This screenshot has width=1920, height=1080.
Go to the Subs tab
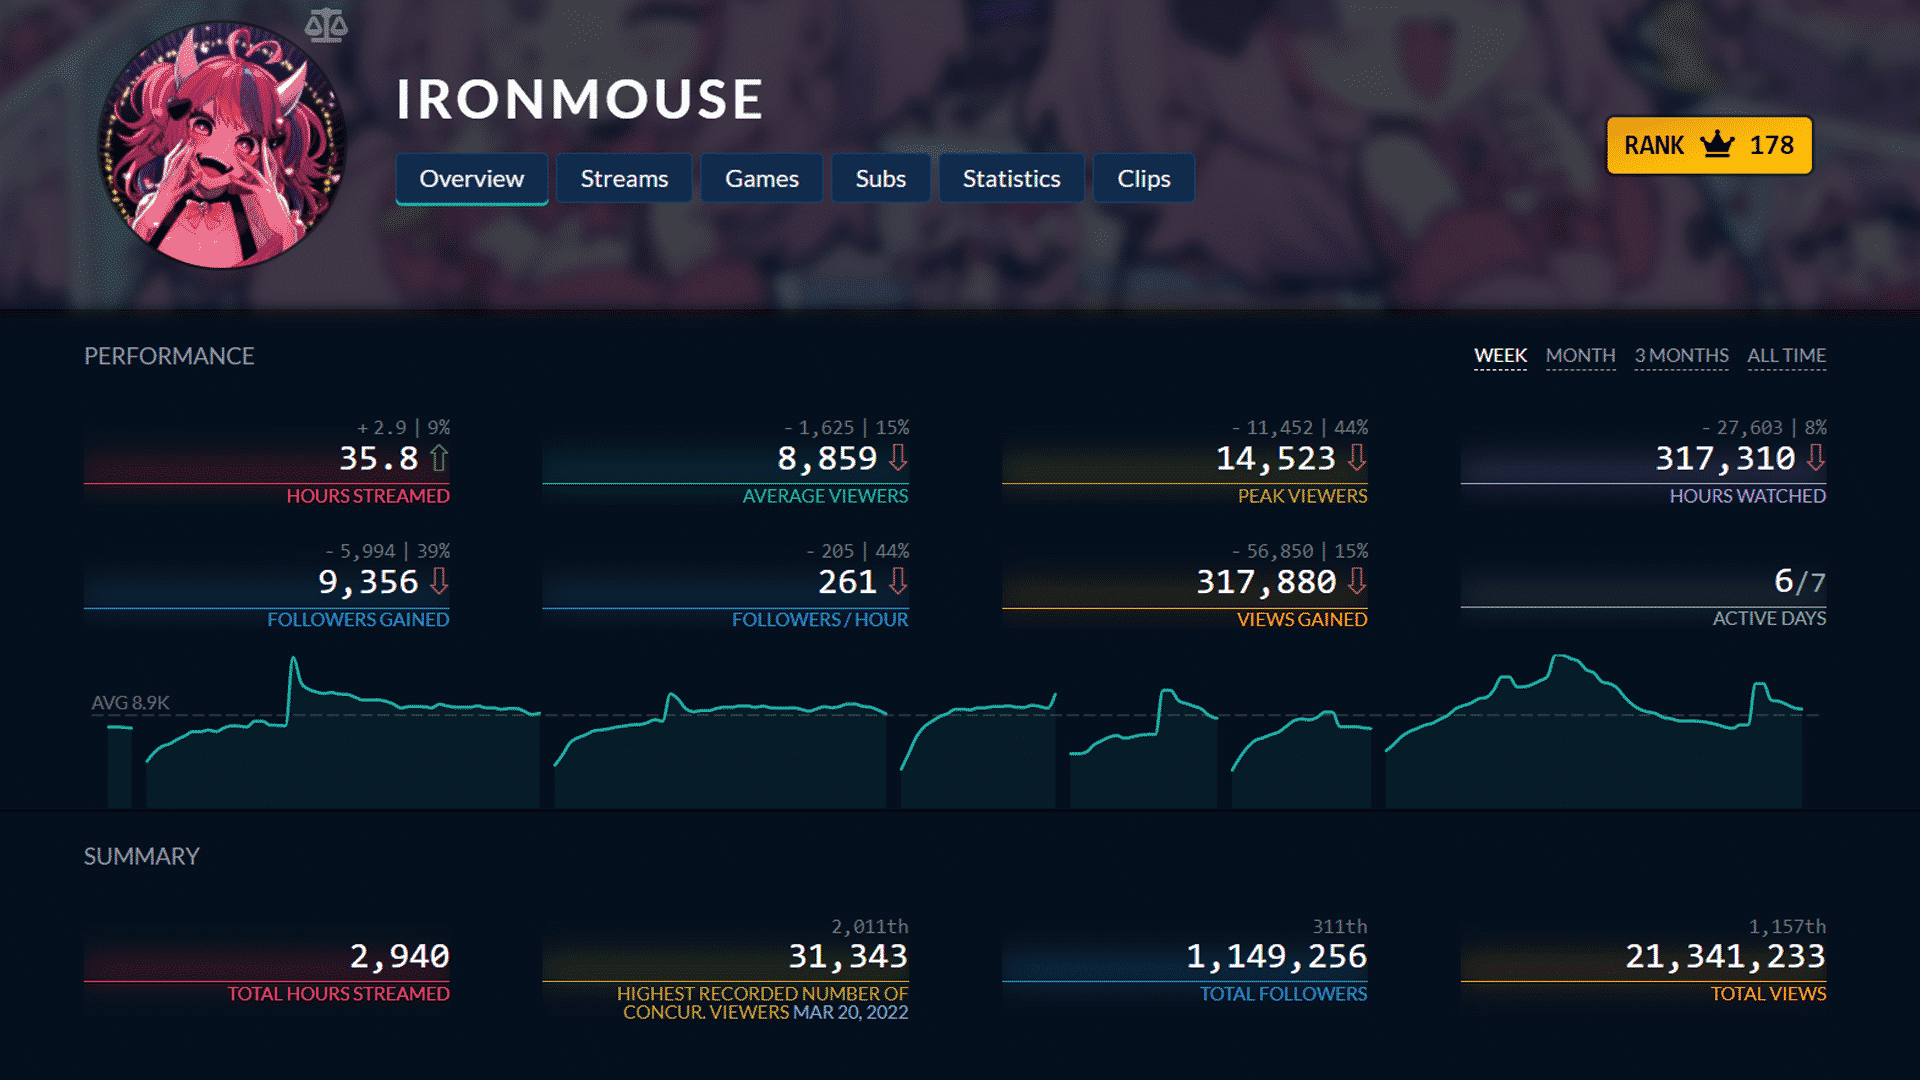pos(881,179)
